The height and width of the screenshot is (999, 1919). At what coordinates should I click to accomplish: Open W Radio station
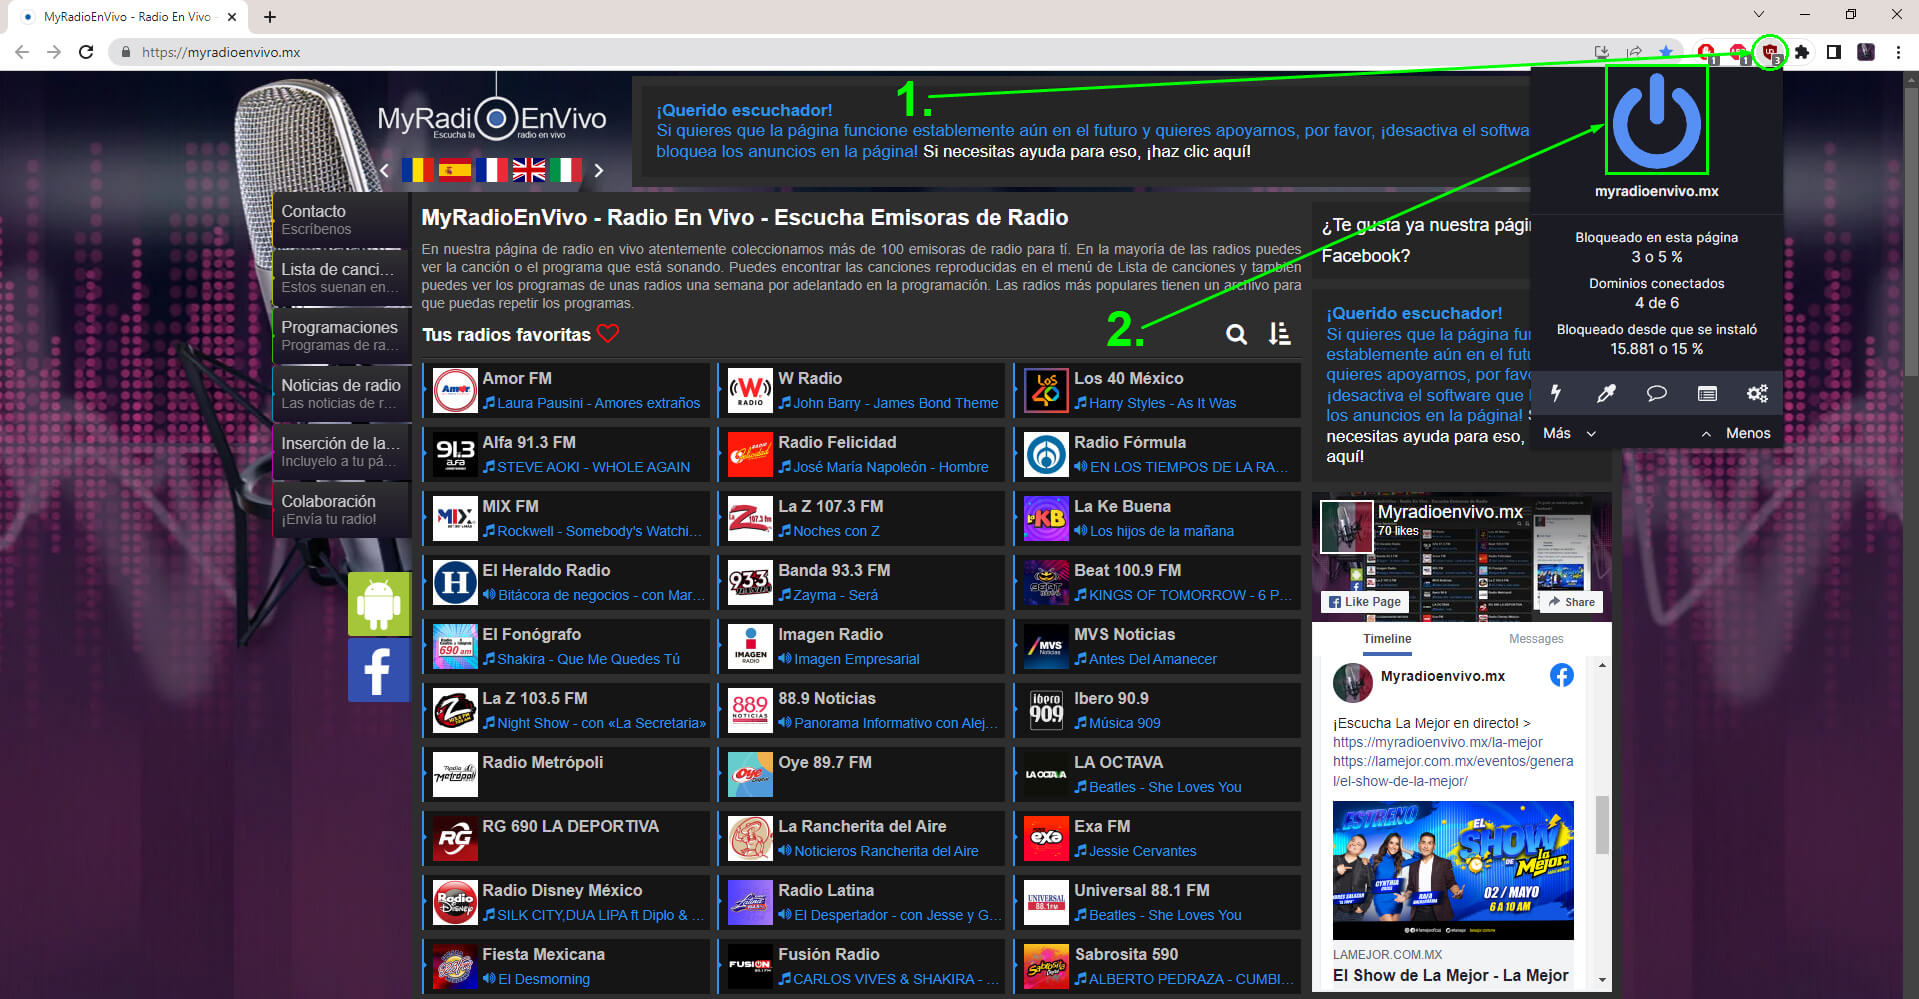pyautogui.click(x=862, y=390)
